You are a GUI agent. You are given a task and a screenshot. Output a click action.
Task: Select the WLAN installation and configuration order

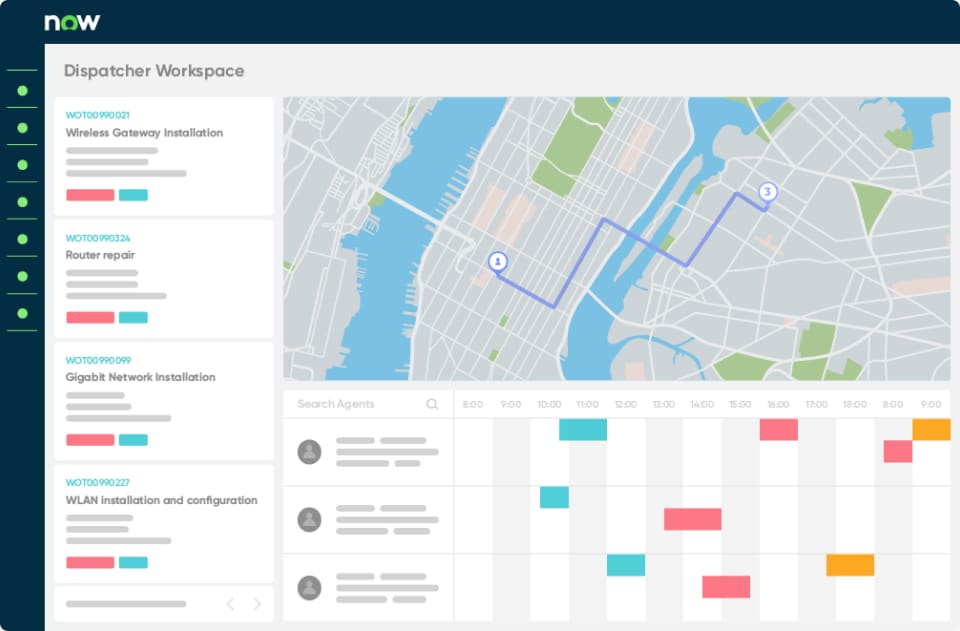click(x=161, y=500)
